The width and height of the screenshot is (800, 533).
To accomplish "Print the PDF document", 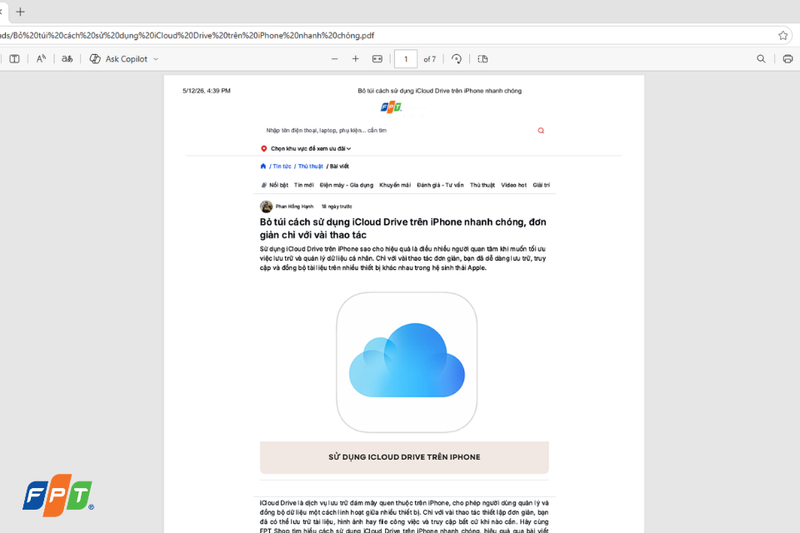I will pyautogui.click(x=788, y=59).
